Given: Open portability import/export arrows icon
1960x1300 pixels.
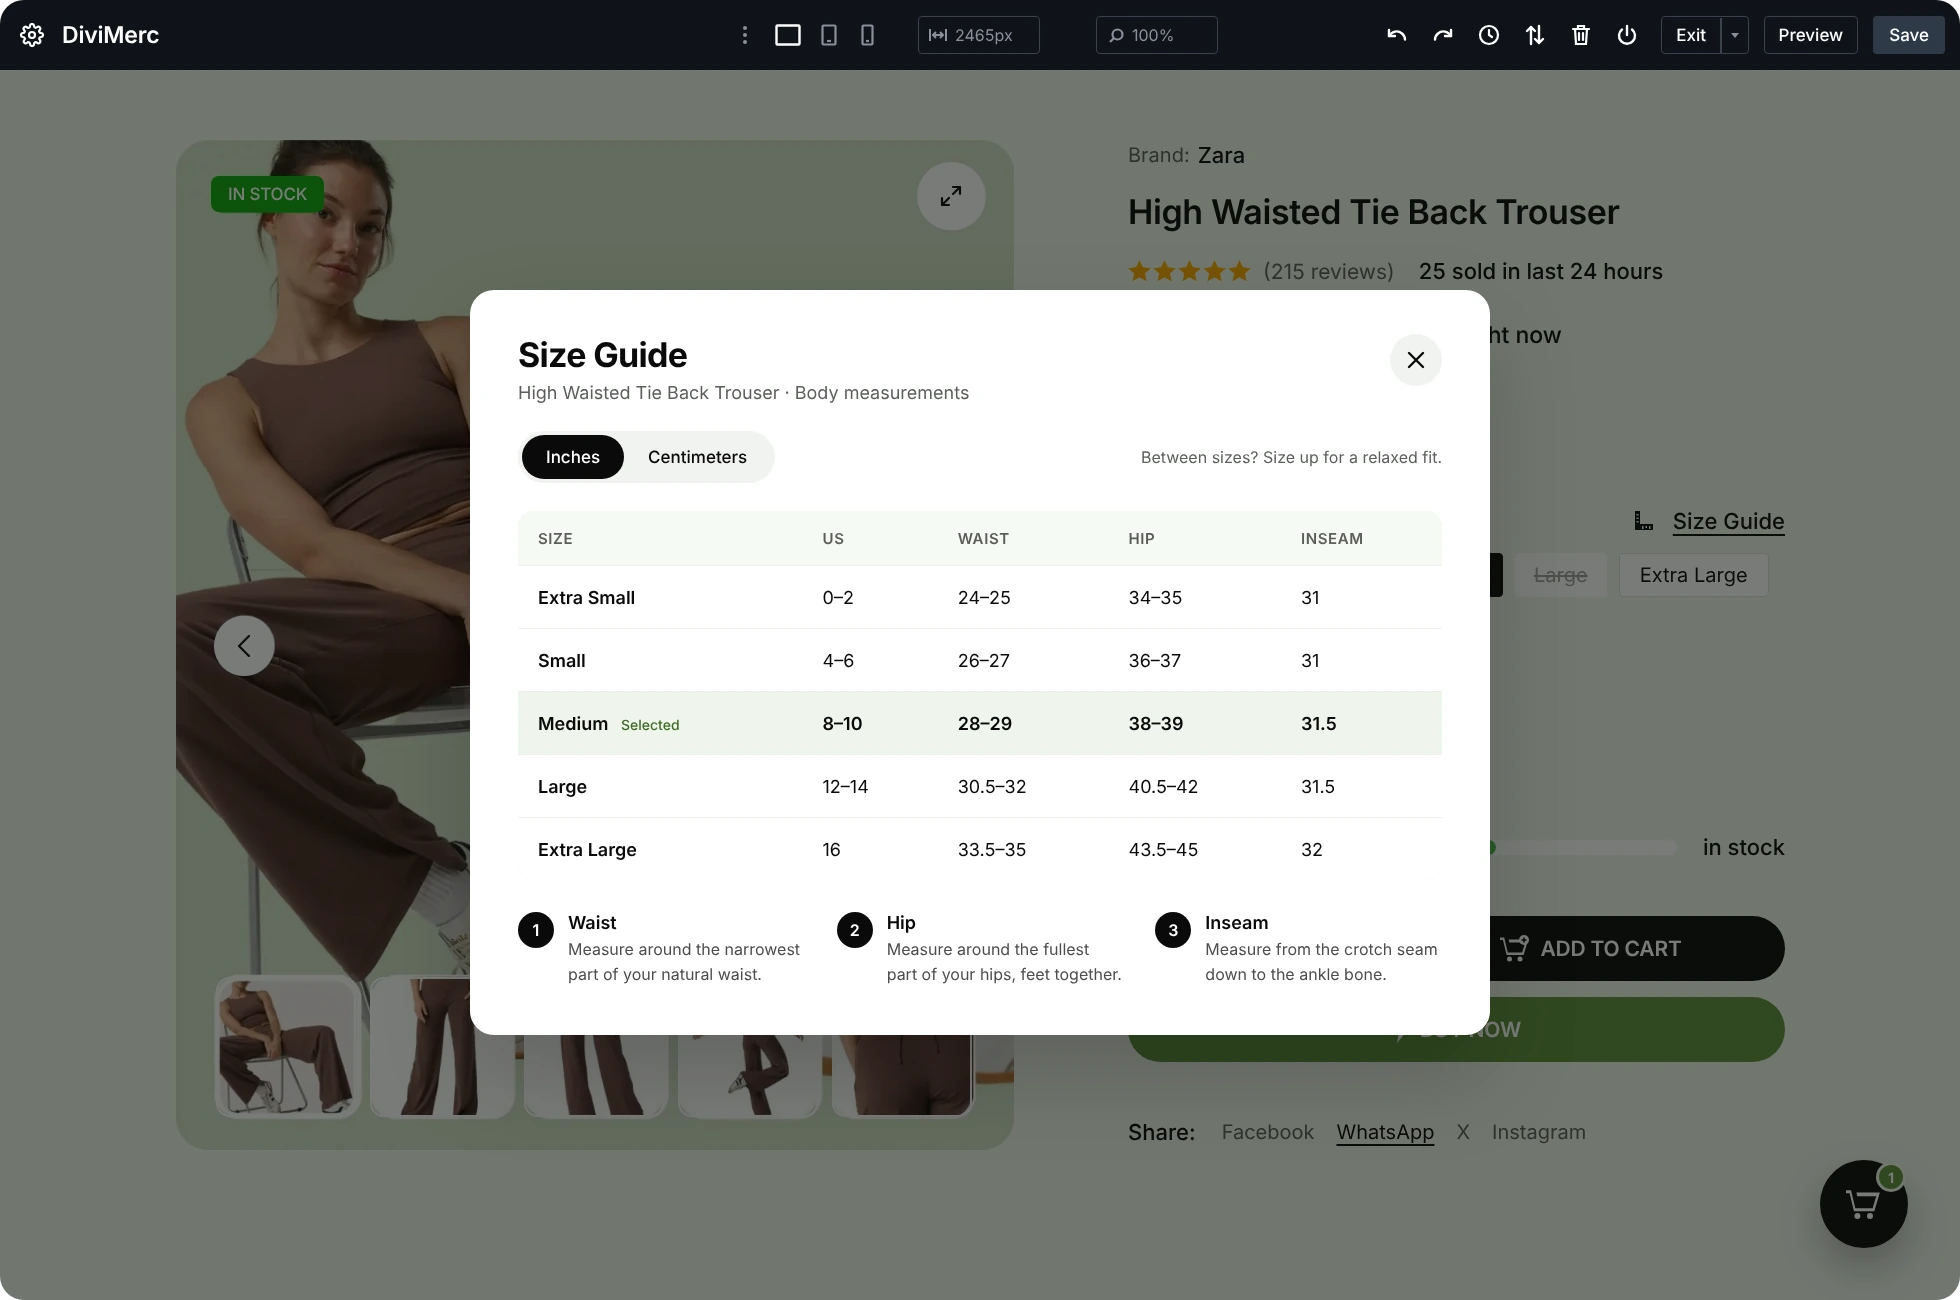Looking at the screenshot, I should [x=1535, y=35].
